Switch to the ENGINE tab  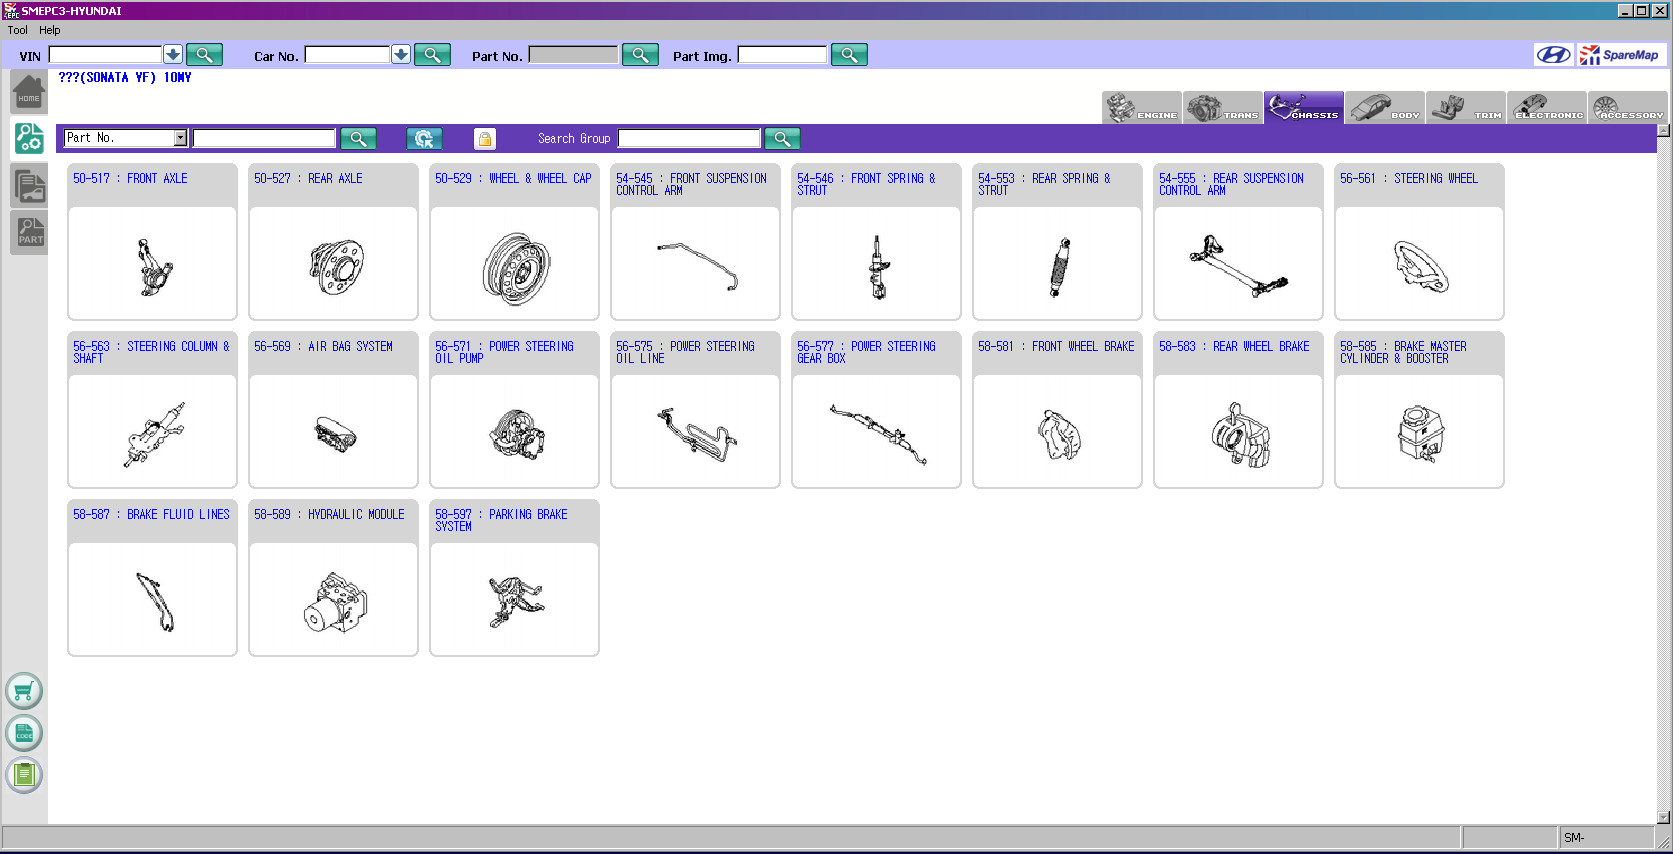(x=1142, y=108)
